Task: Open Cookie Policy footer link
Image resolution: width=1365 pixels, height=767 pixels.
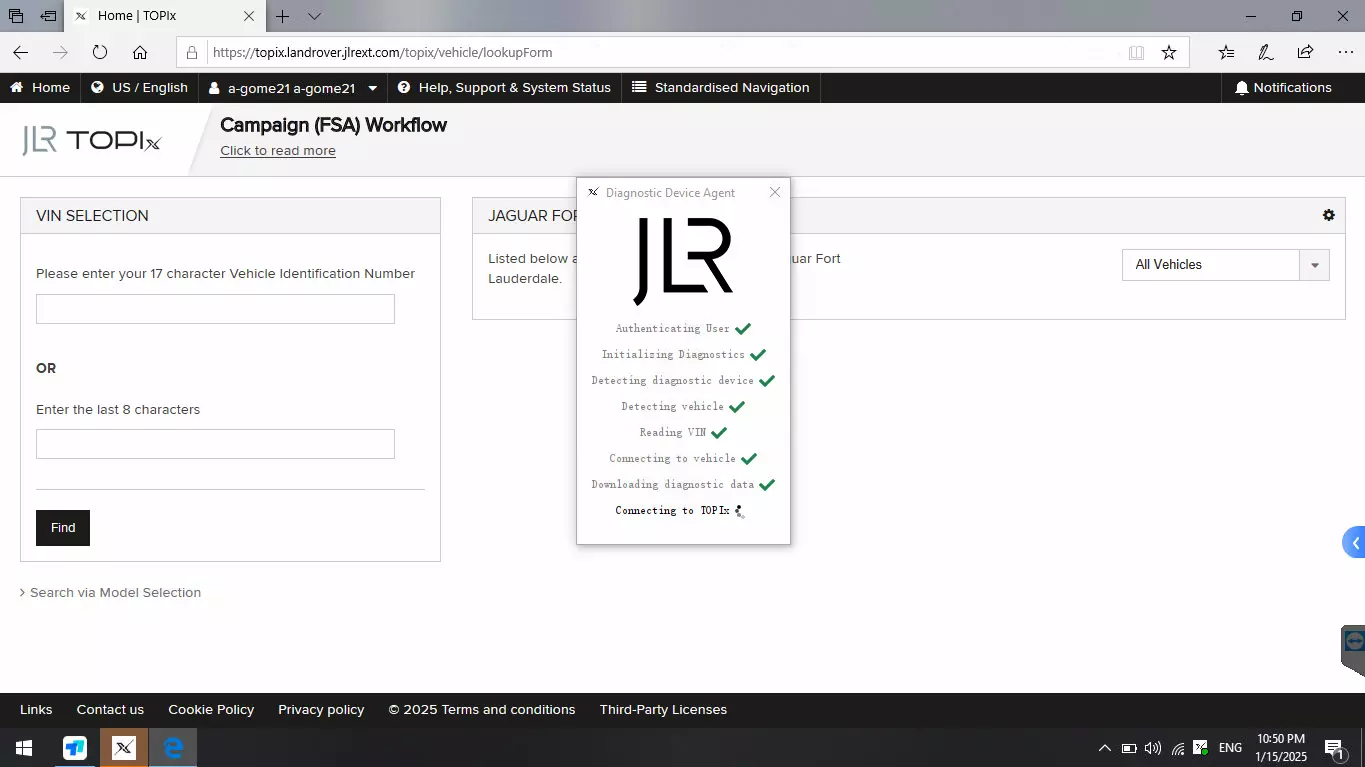Action: [x=211, y=710]
